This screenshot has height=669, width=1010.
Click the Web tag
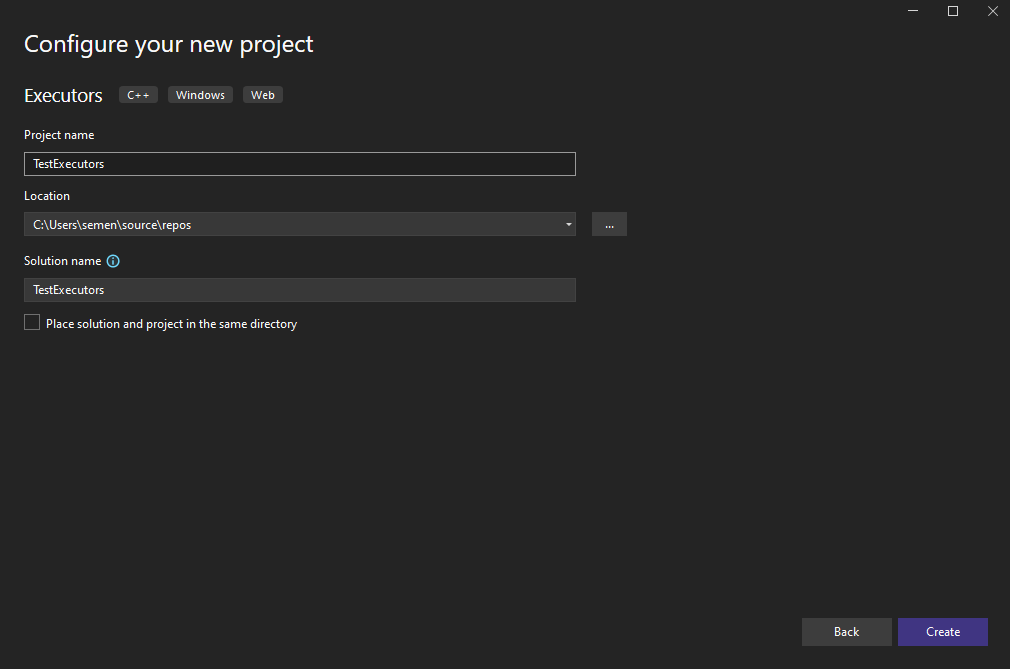click(x=263, y=95)
